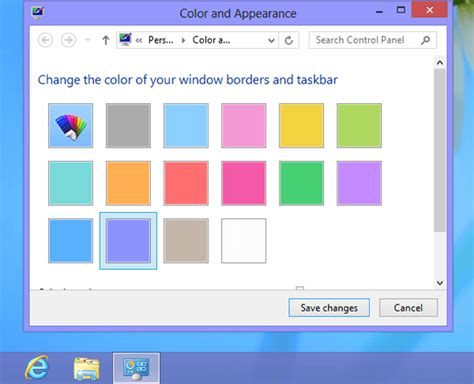Choose the highlighted periwinkle color swatch

[x=128, y=241]
